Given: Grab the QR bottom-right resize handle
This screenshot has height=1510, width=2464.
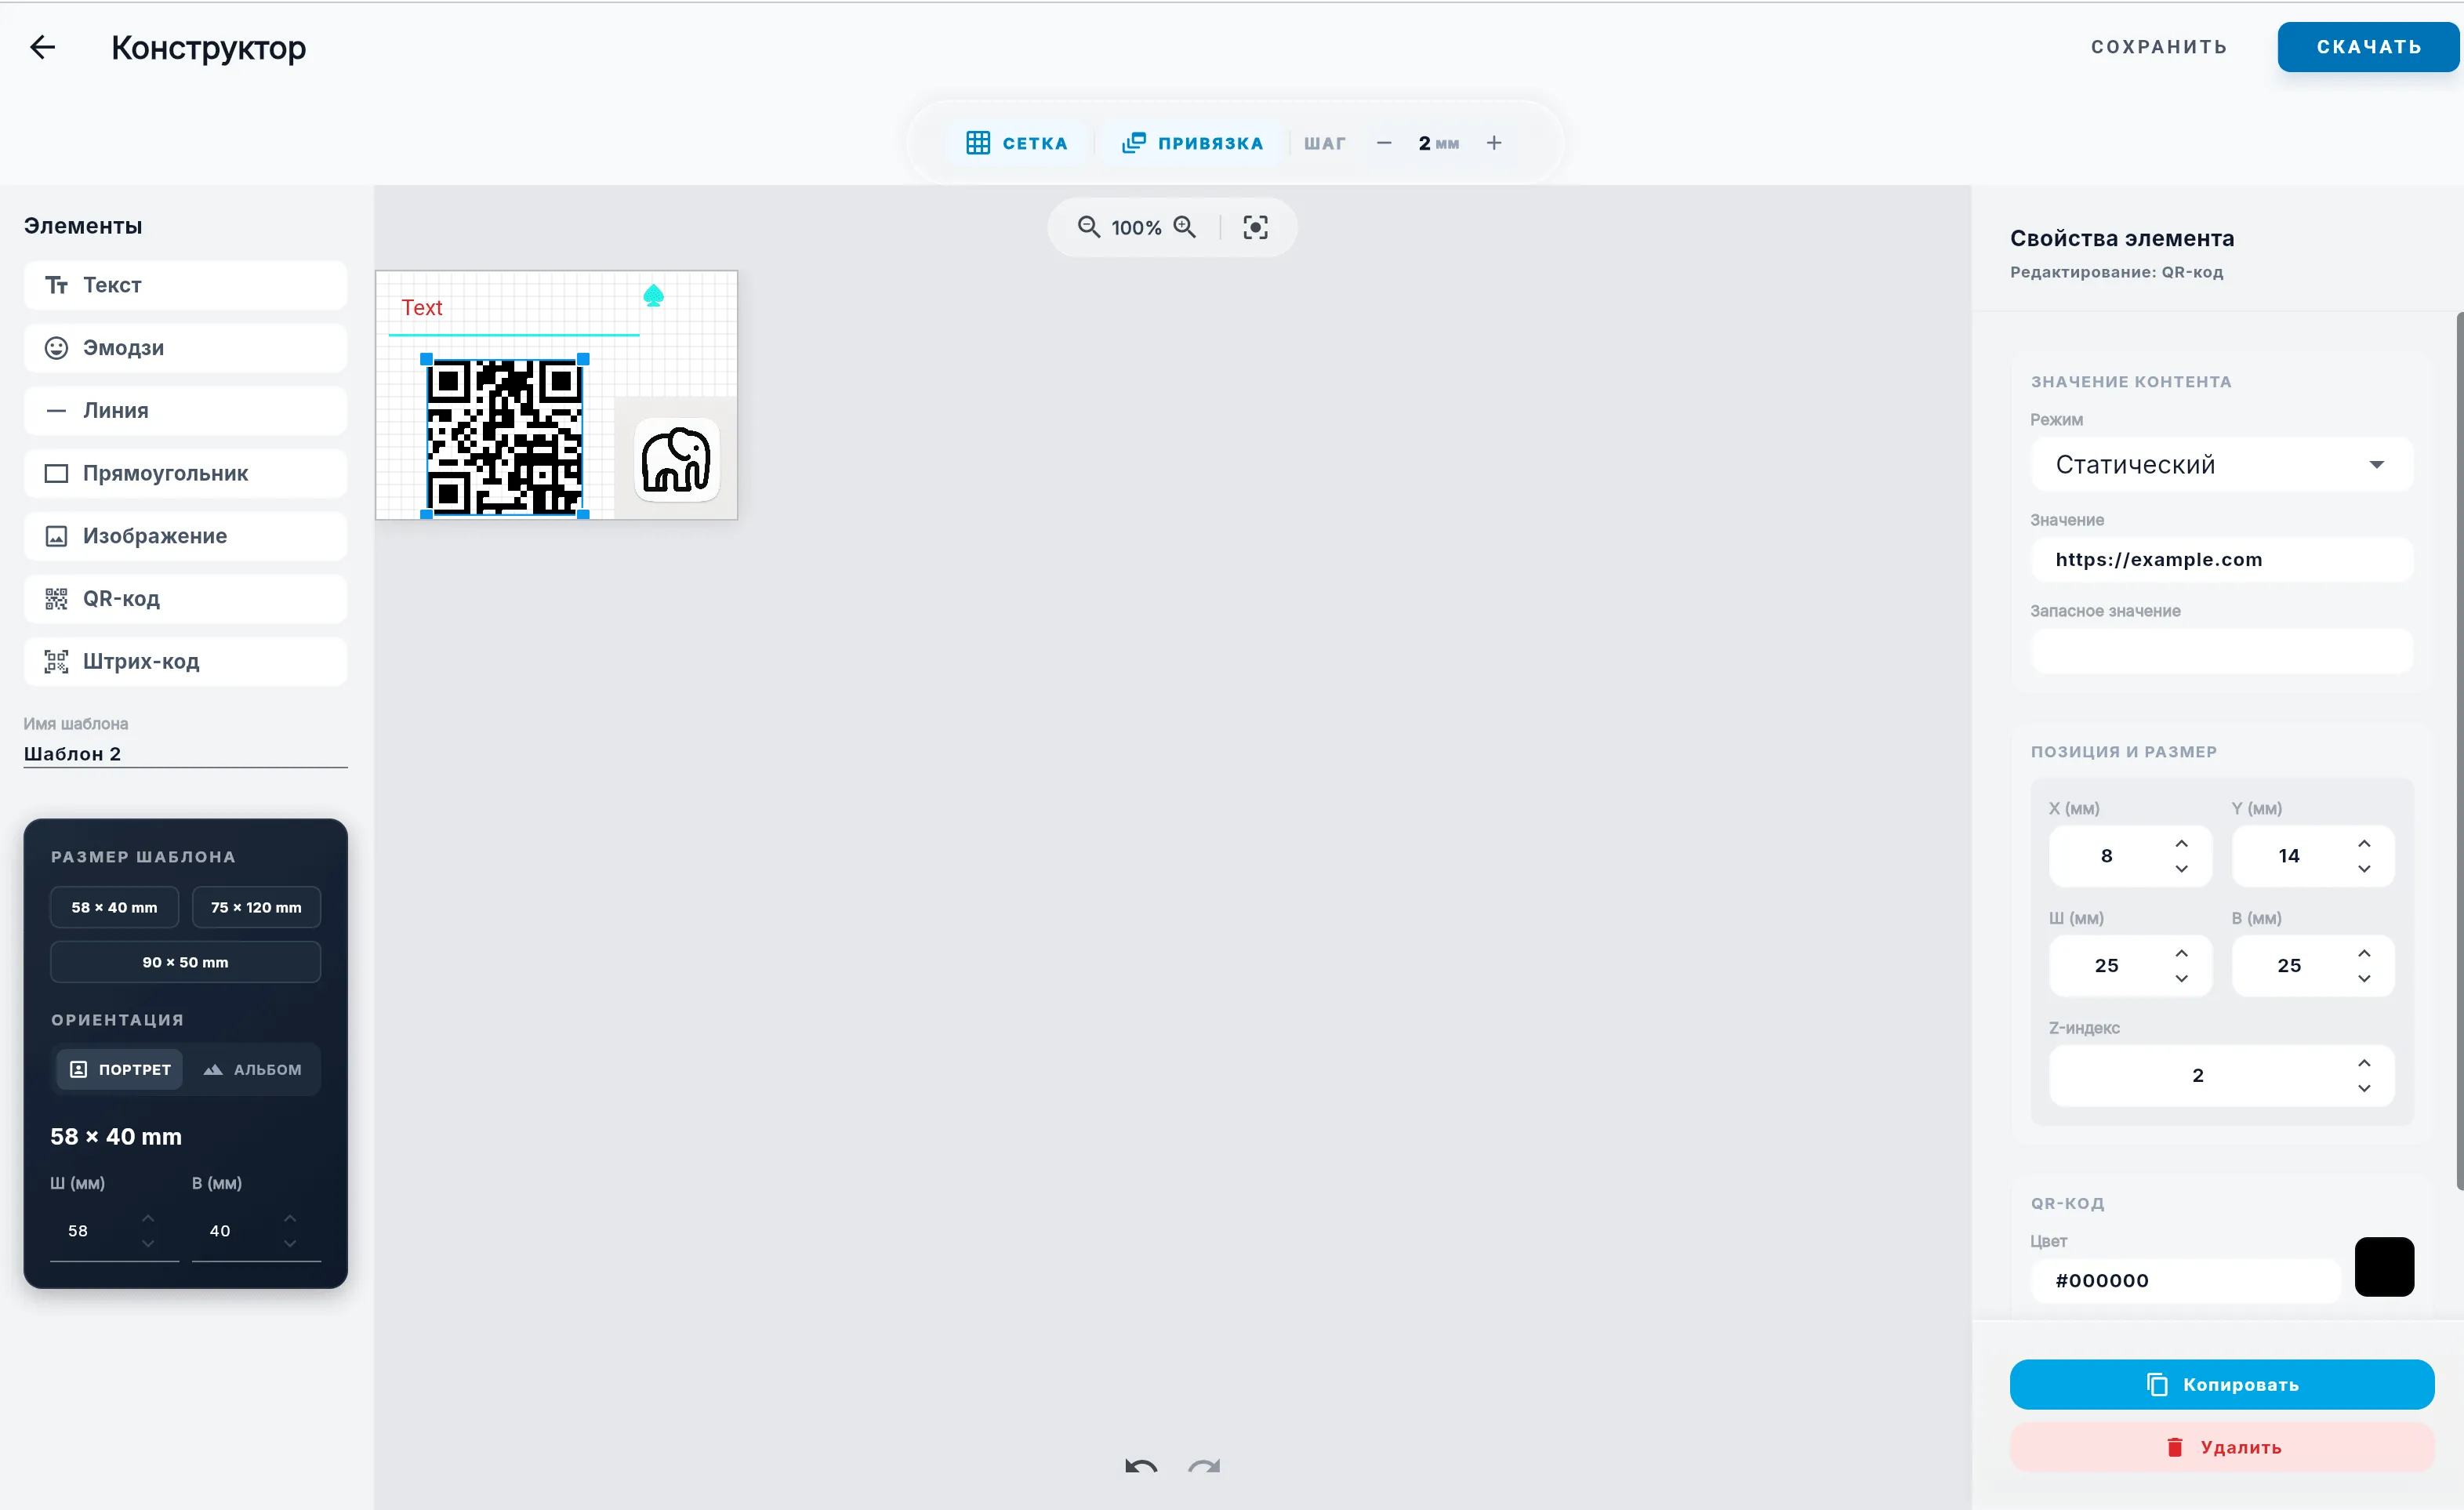Looking at the screenshot, I should [583, 515].
